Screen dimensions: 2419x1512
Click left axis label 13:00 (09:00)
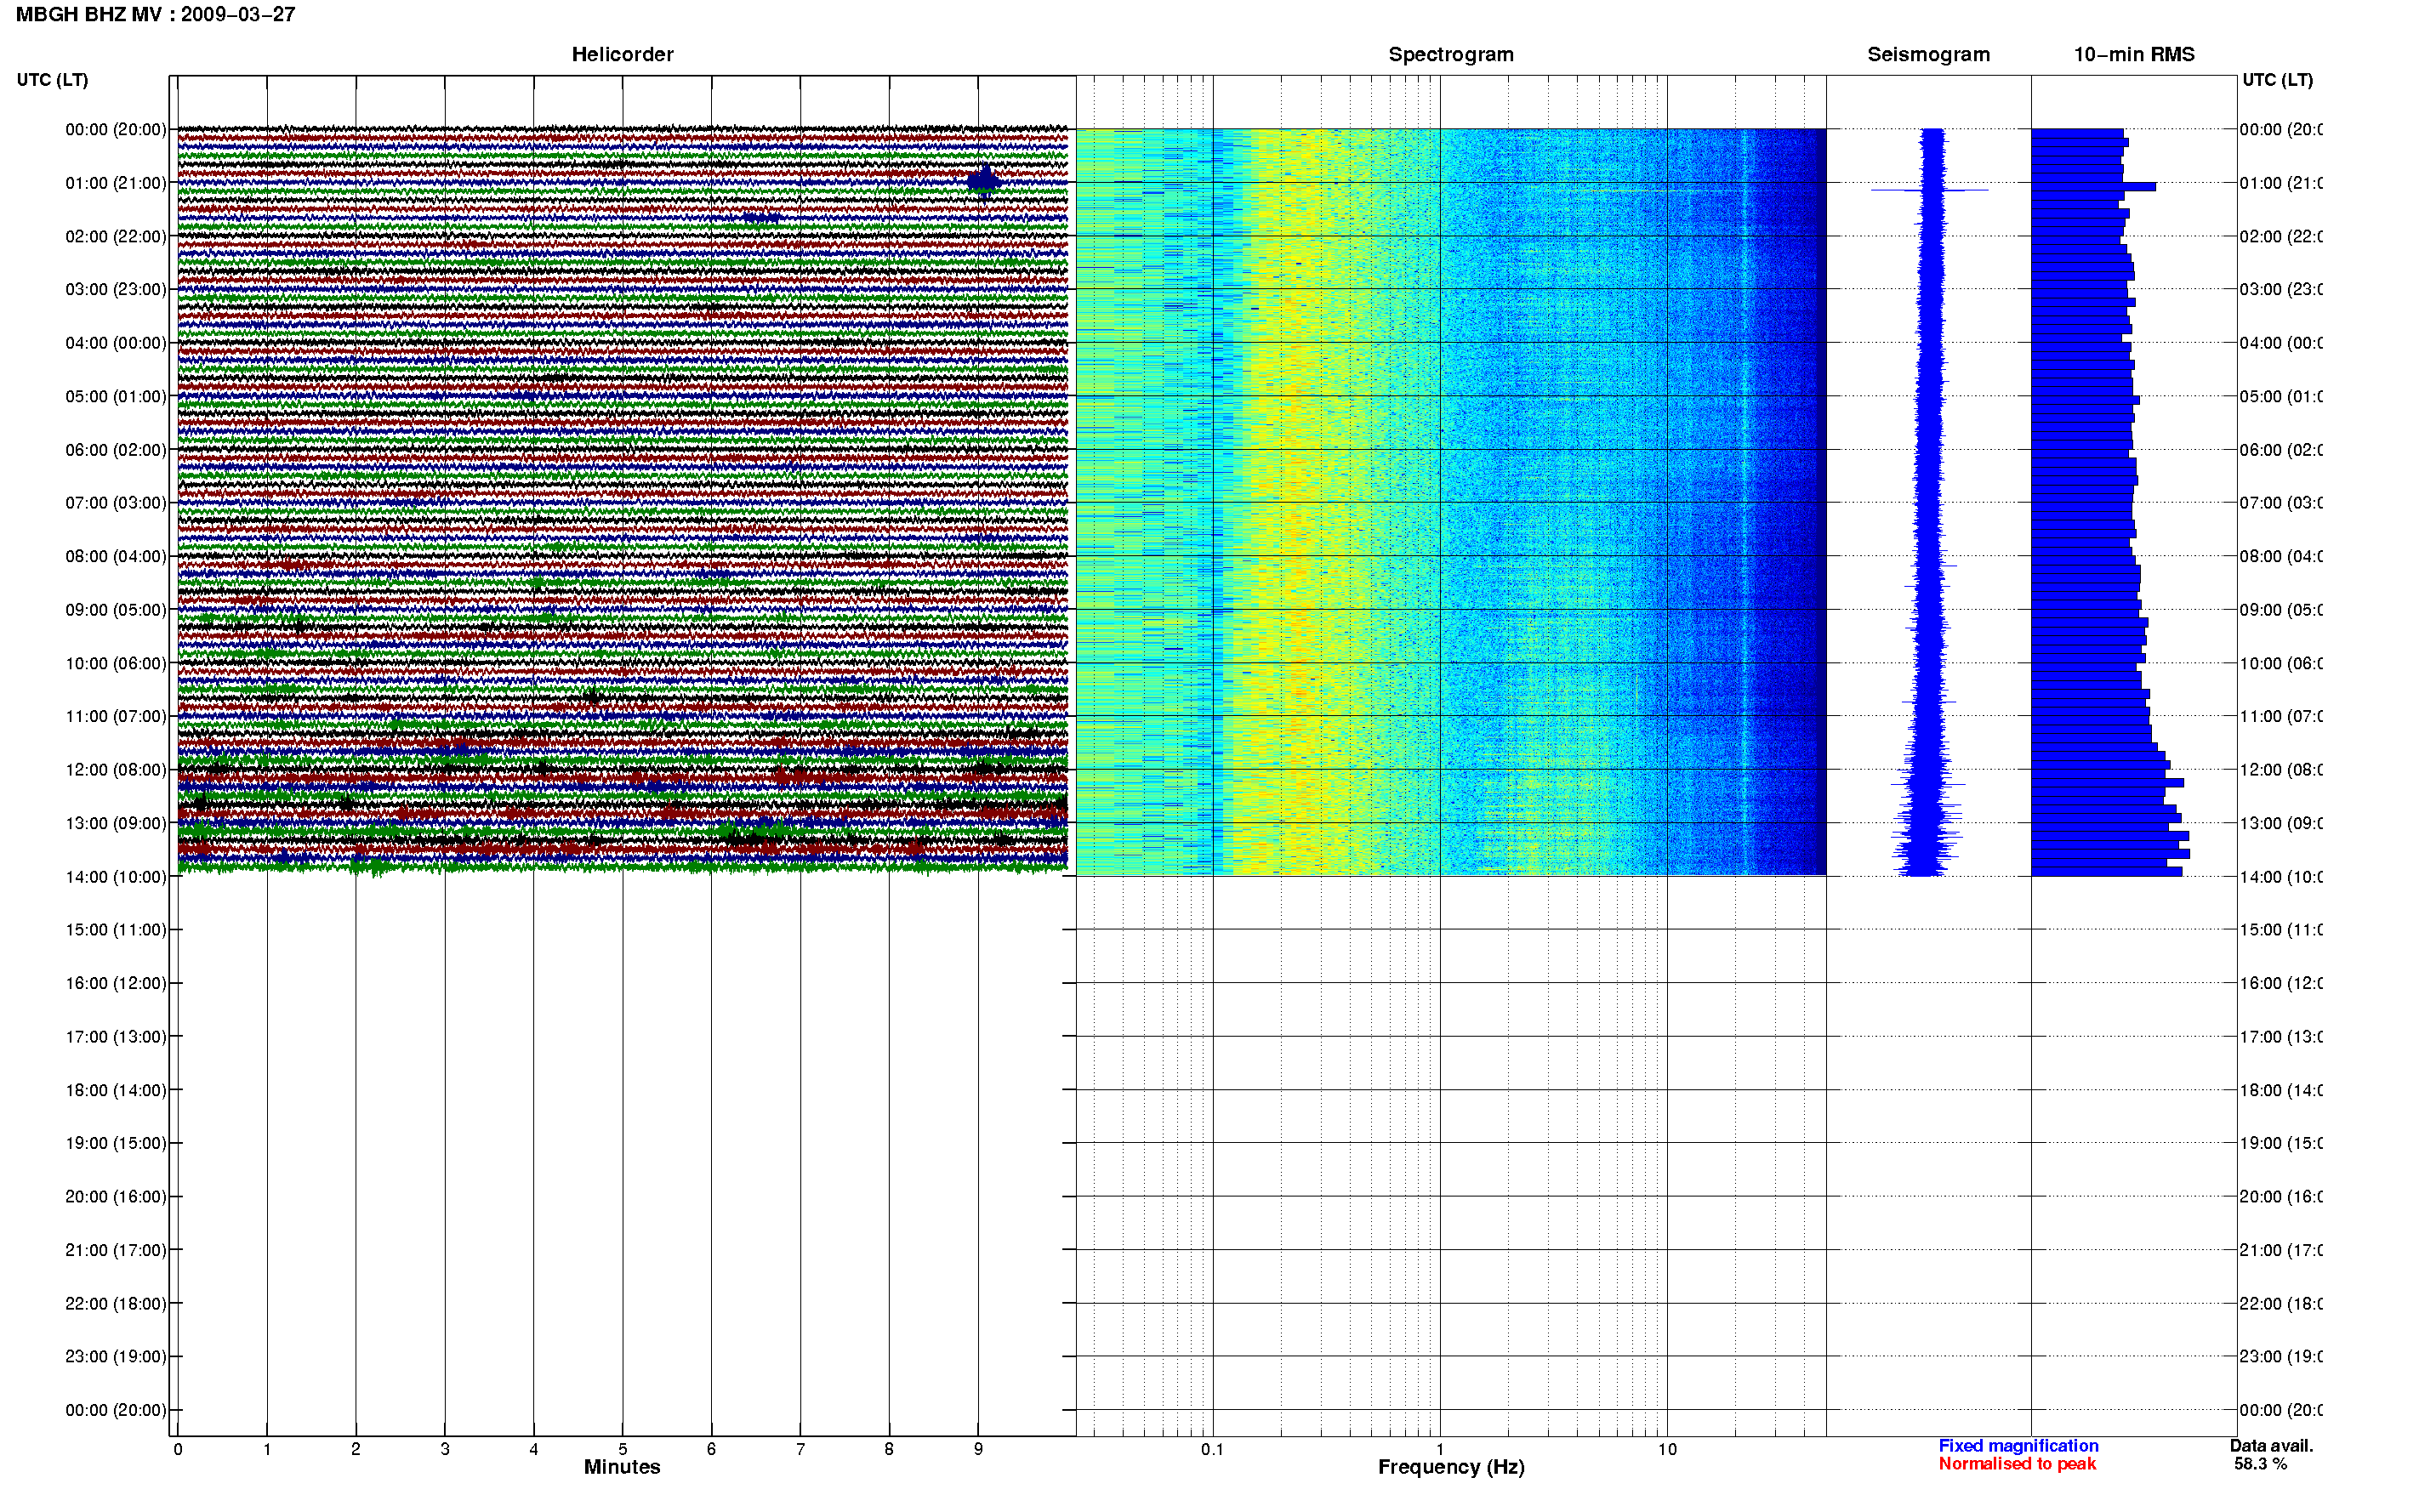click(x=116, y=824)
